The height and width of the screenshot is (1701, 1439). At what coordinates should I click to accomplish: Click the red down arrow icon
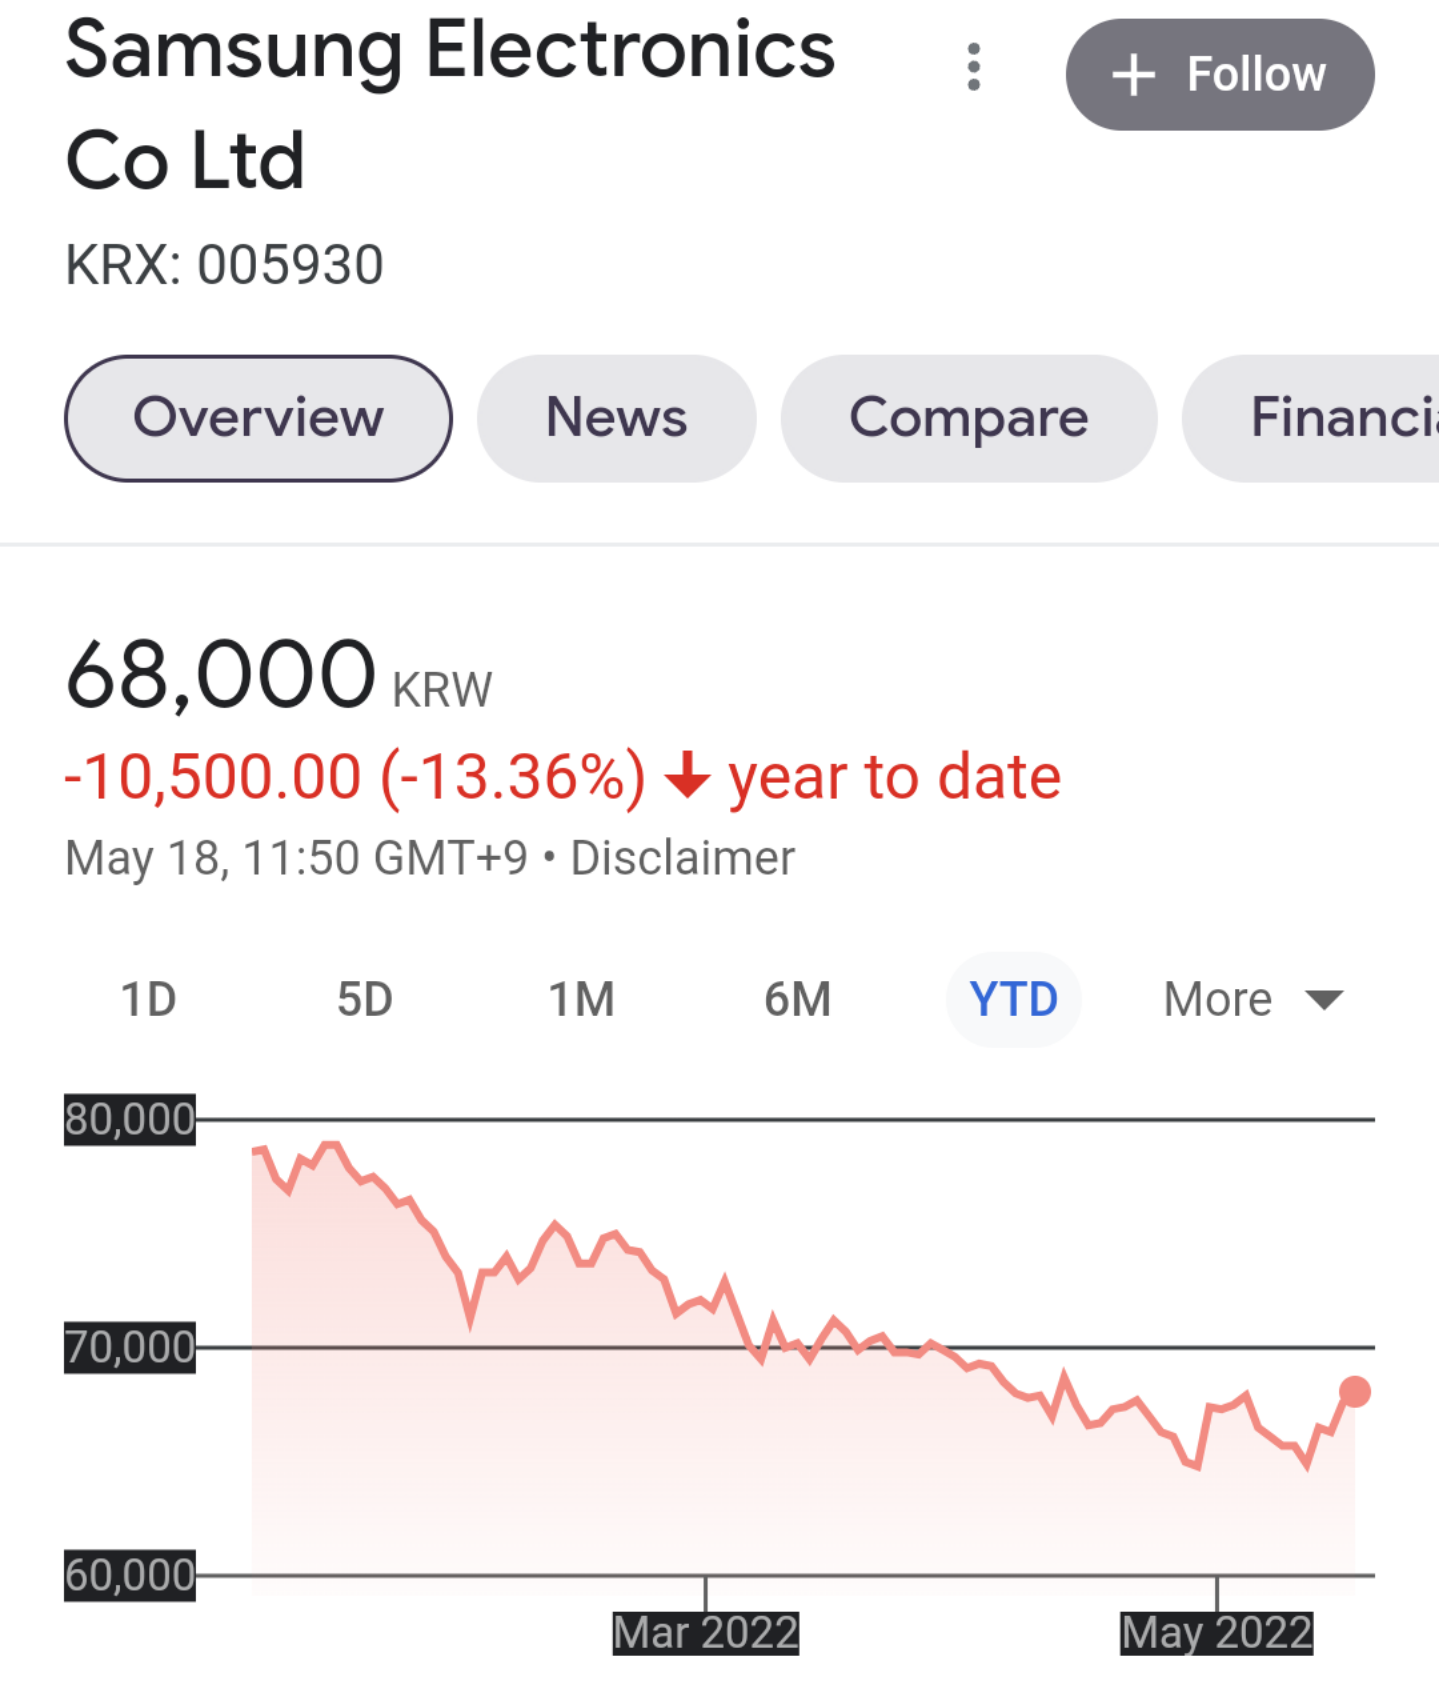point(687,776)
